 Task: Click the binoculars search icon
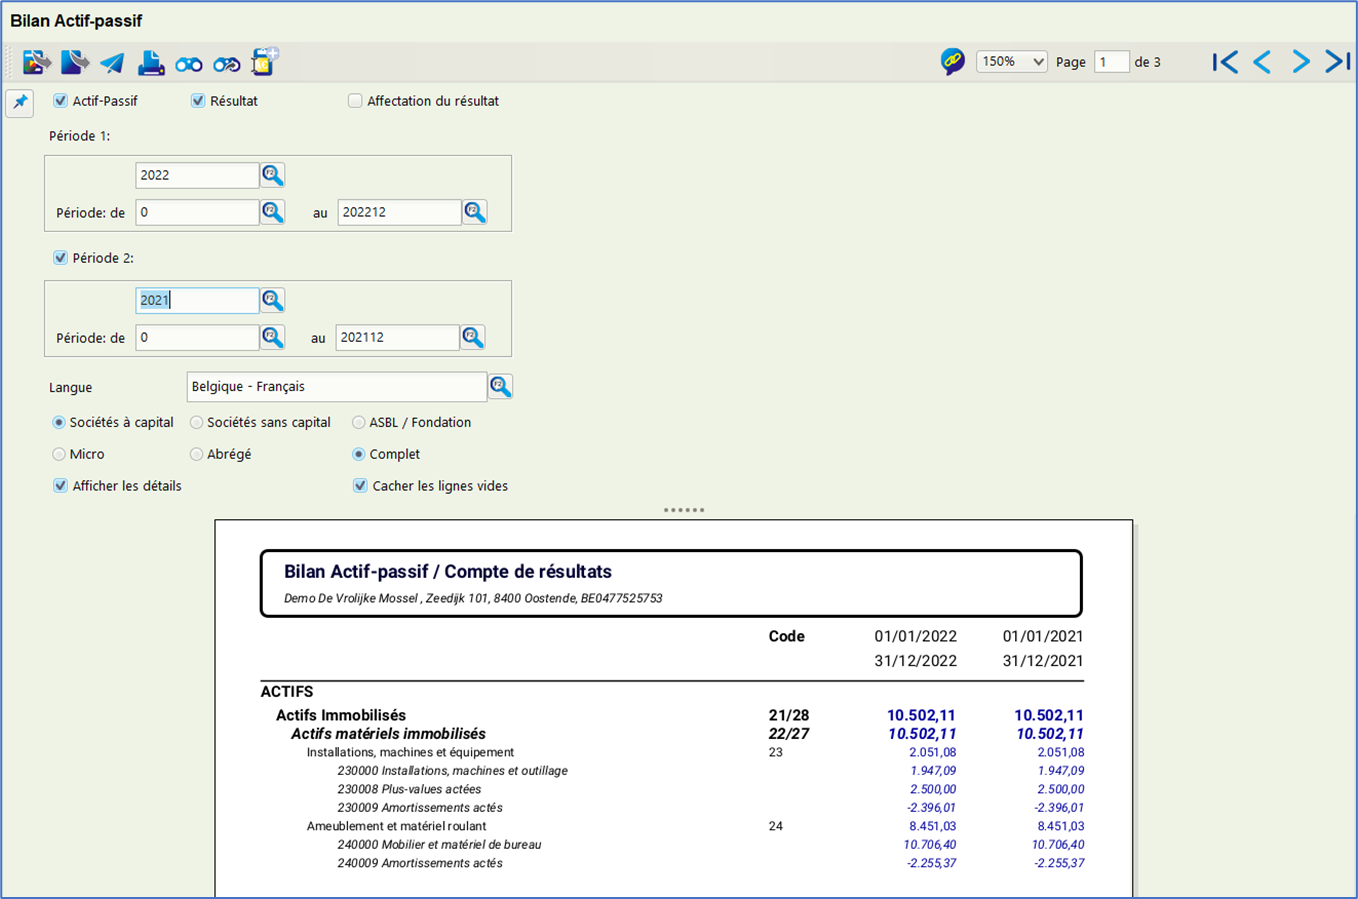189,65
